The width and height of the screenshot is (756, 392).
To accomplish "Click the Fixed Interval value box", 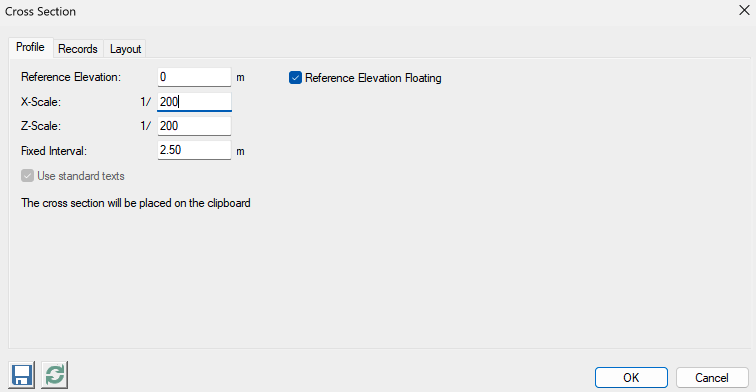I will pyautogui.click(x=194, y=150).
